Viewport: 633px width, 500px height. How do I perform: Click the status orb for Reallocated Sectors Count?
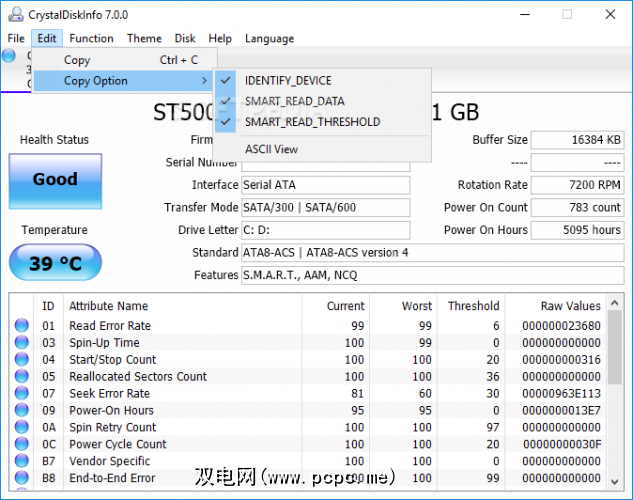pyautogui.click(x=21, y=377)
